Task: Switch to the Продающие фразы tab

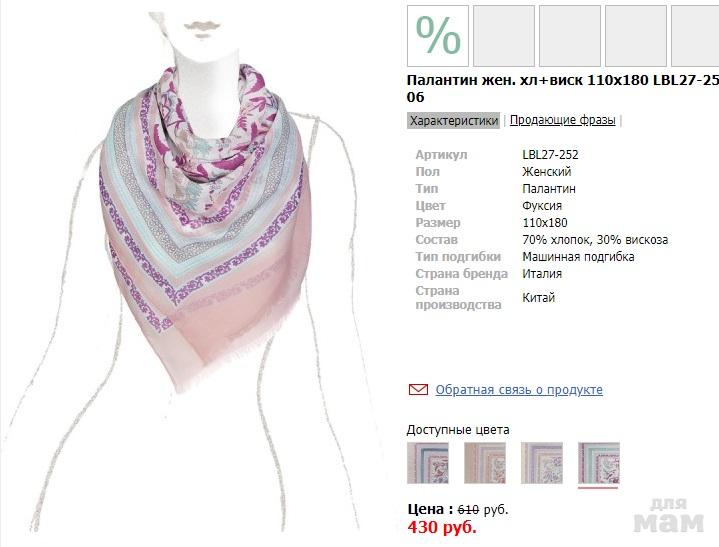Action: (562, 120)
